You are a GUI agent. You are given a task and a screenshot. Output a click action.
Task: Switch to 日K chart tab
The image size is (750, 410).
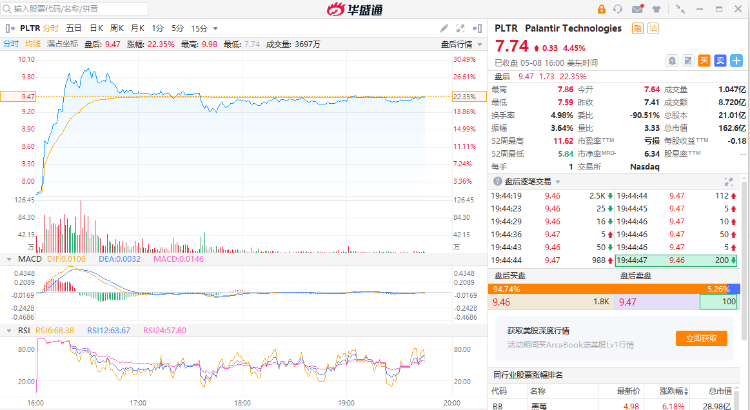click(x=96, y=28)
